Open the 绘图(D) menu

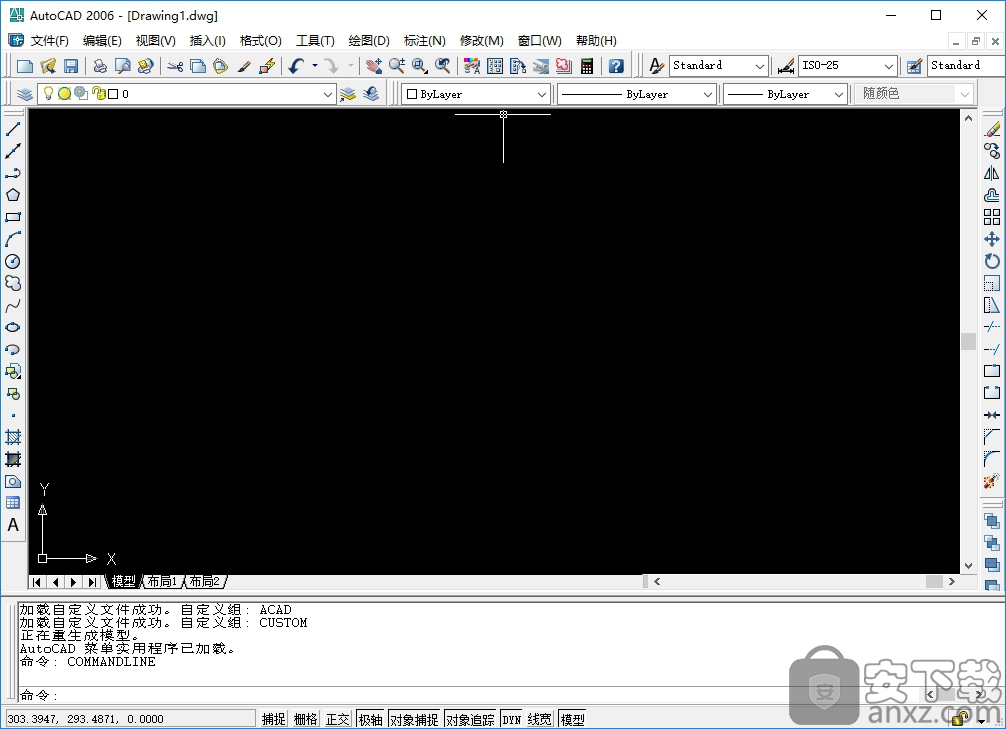pos(369,40)
